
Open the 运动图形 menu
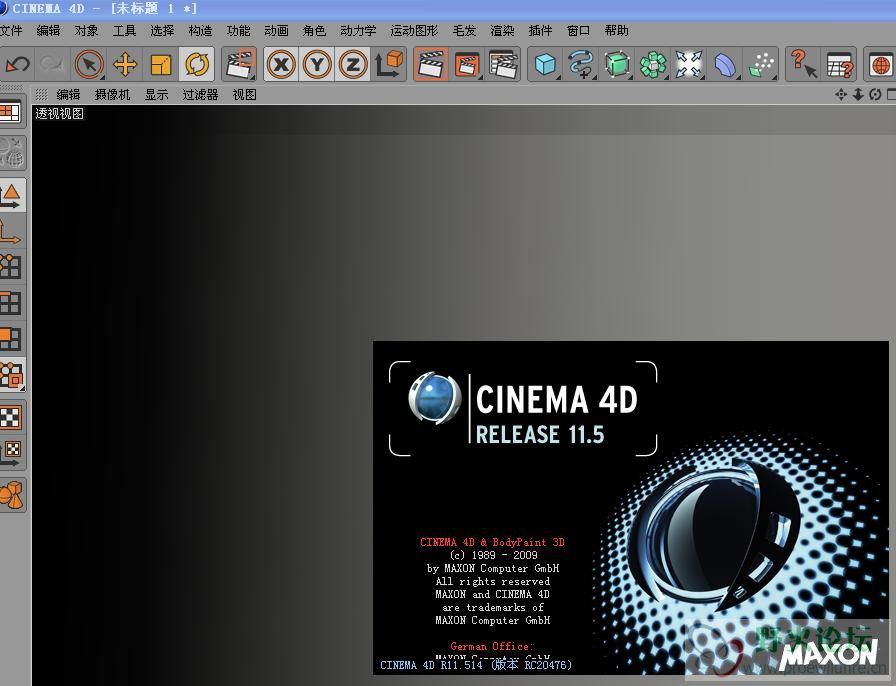point(414,30)
